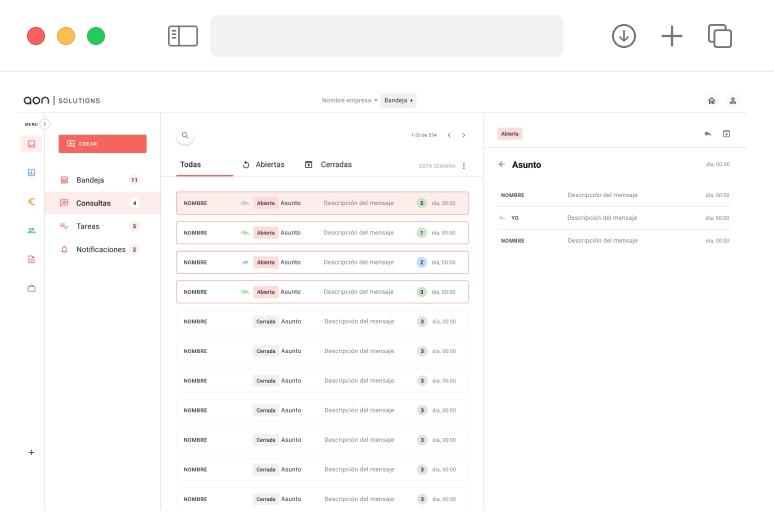Go back using arrow beside Asunto

point(501,164)
